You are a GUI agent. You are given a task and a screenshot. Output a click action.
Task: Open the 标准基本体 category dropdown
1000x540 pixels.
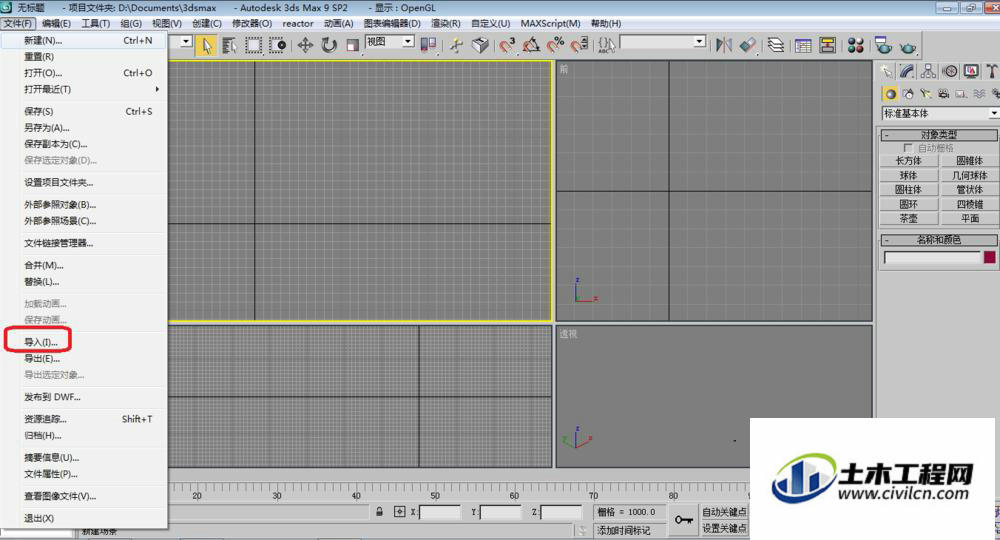[x=940, y=113]
